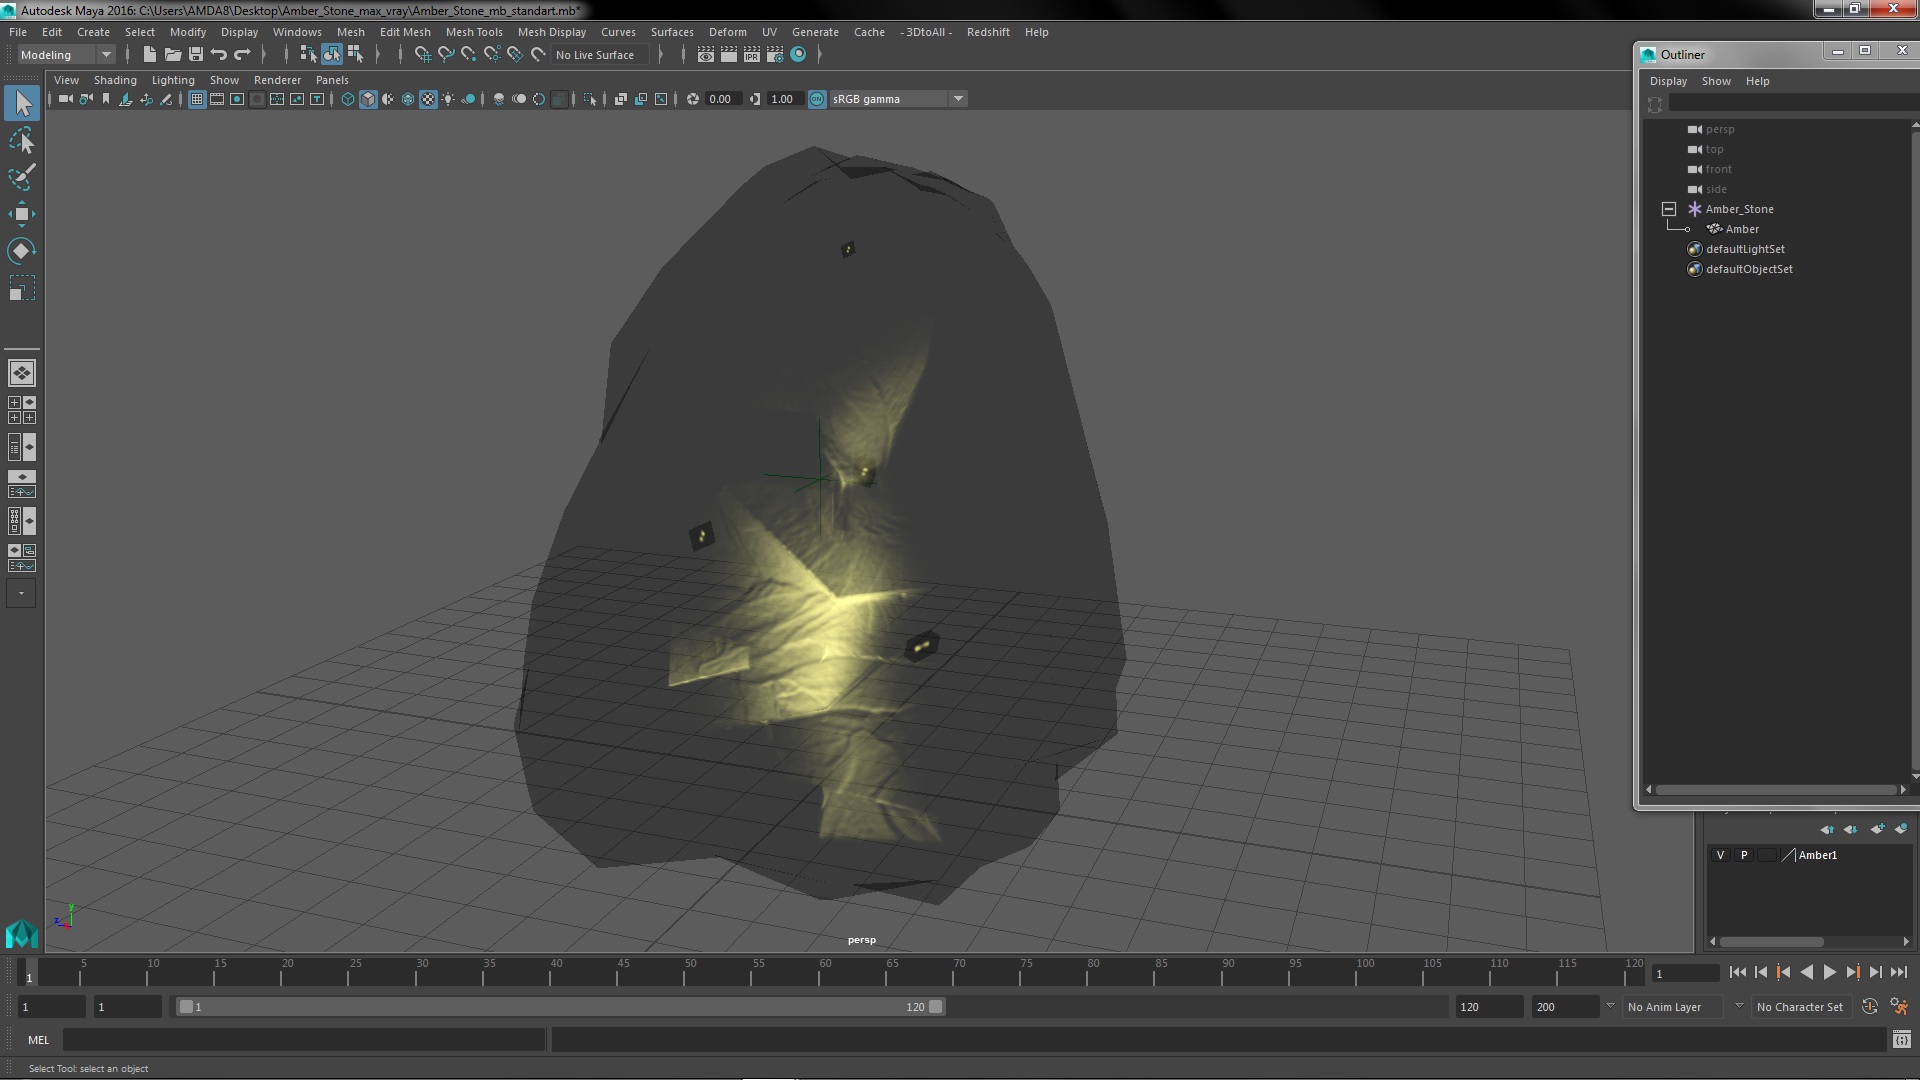This screenshot has height=1080, width=1920.
Task: Enable wireframe shading in viewport
Action: 347,99
